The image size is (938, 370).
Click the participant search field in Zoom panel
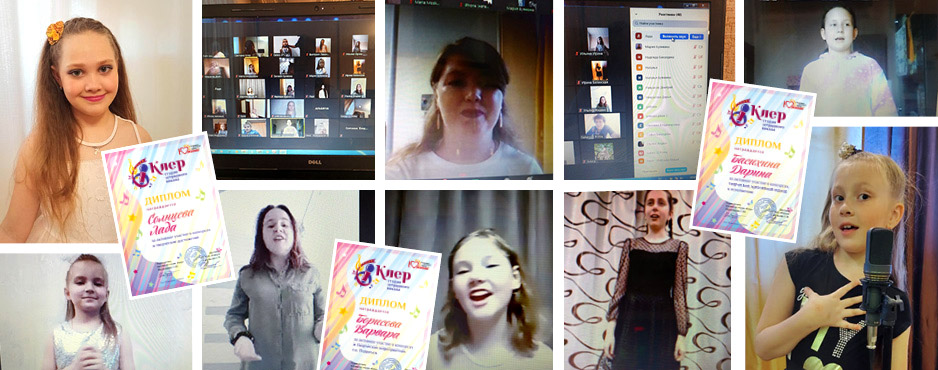click(670, 23)
